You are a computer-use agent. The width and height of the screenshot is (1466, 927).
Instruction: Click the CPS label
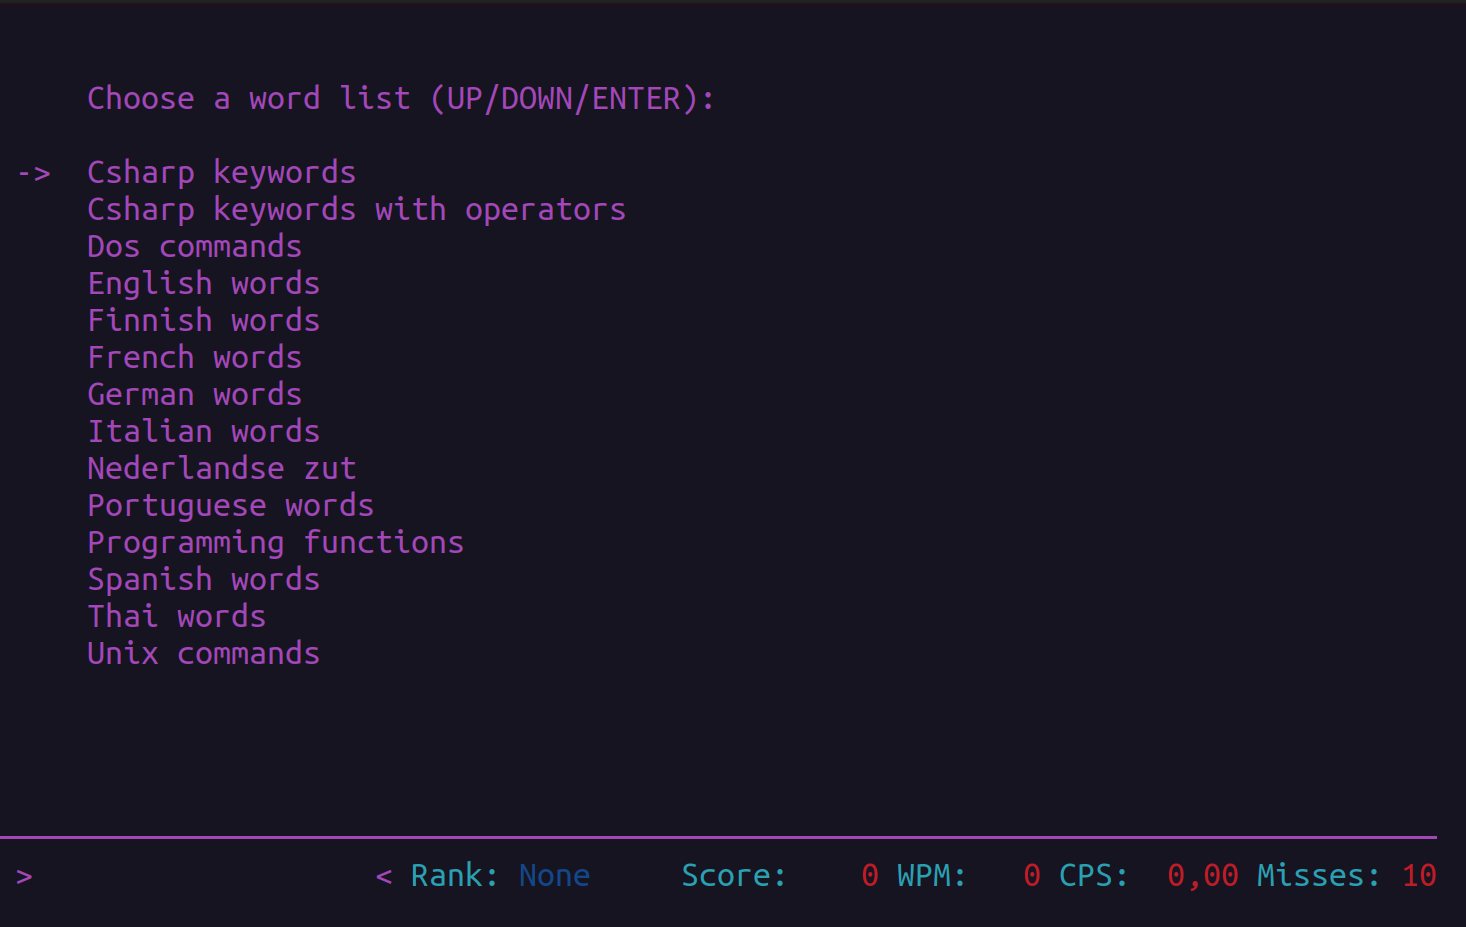click(1093, 876)
